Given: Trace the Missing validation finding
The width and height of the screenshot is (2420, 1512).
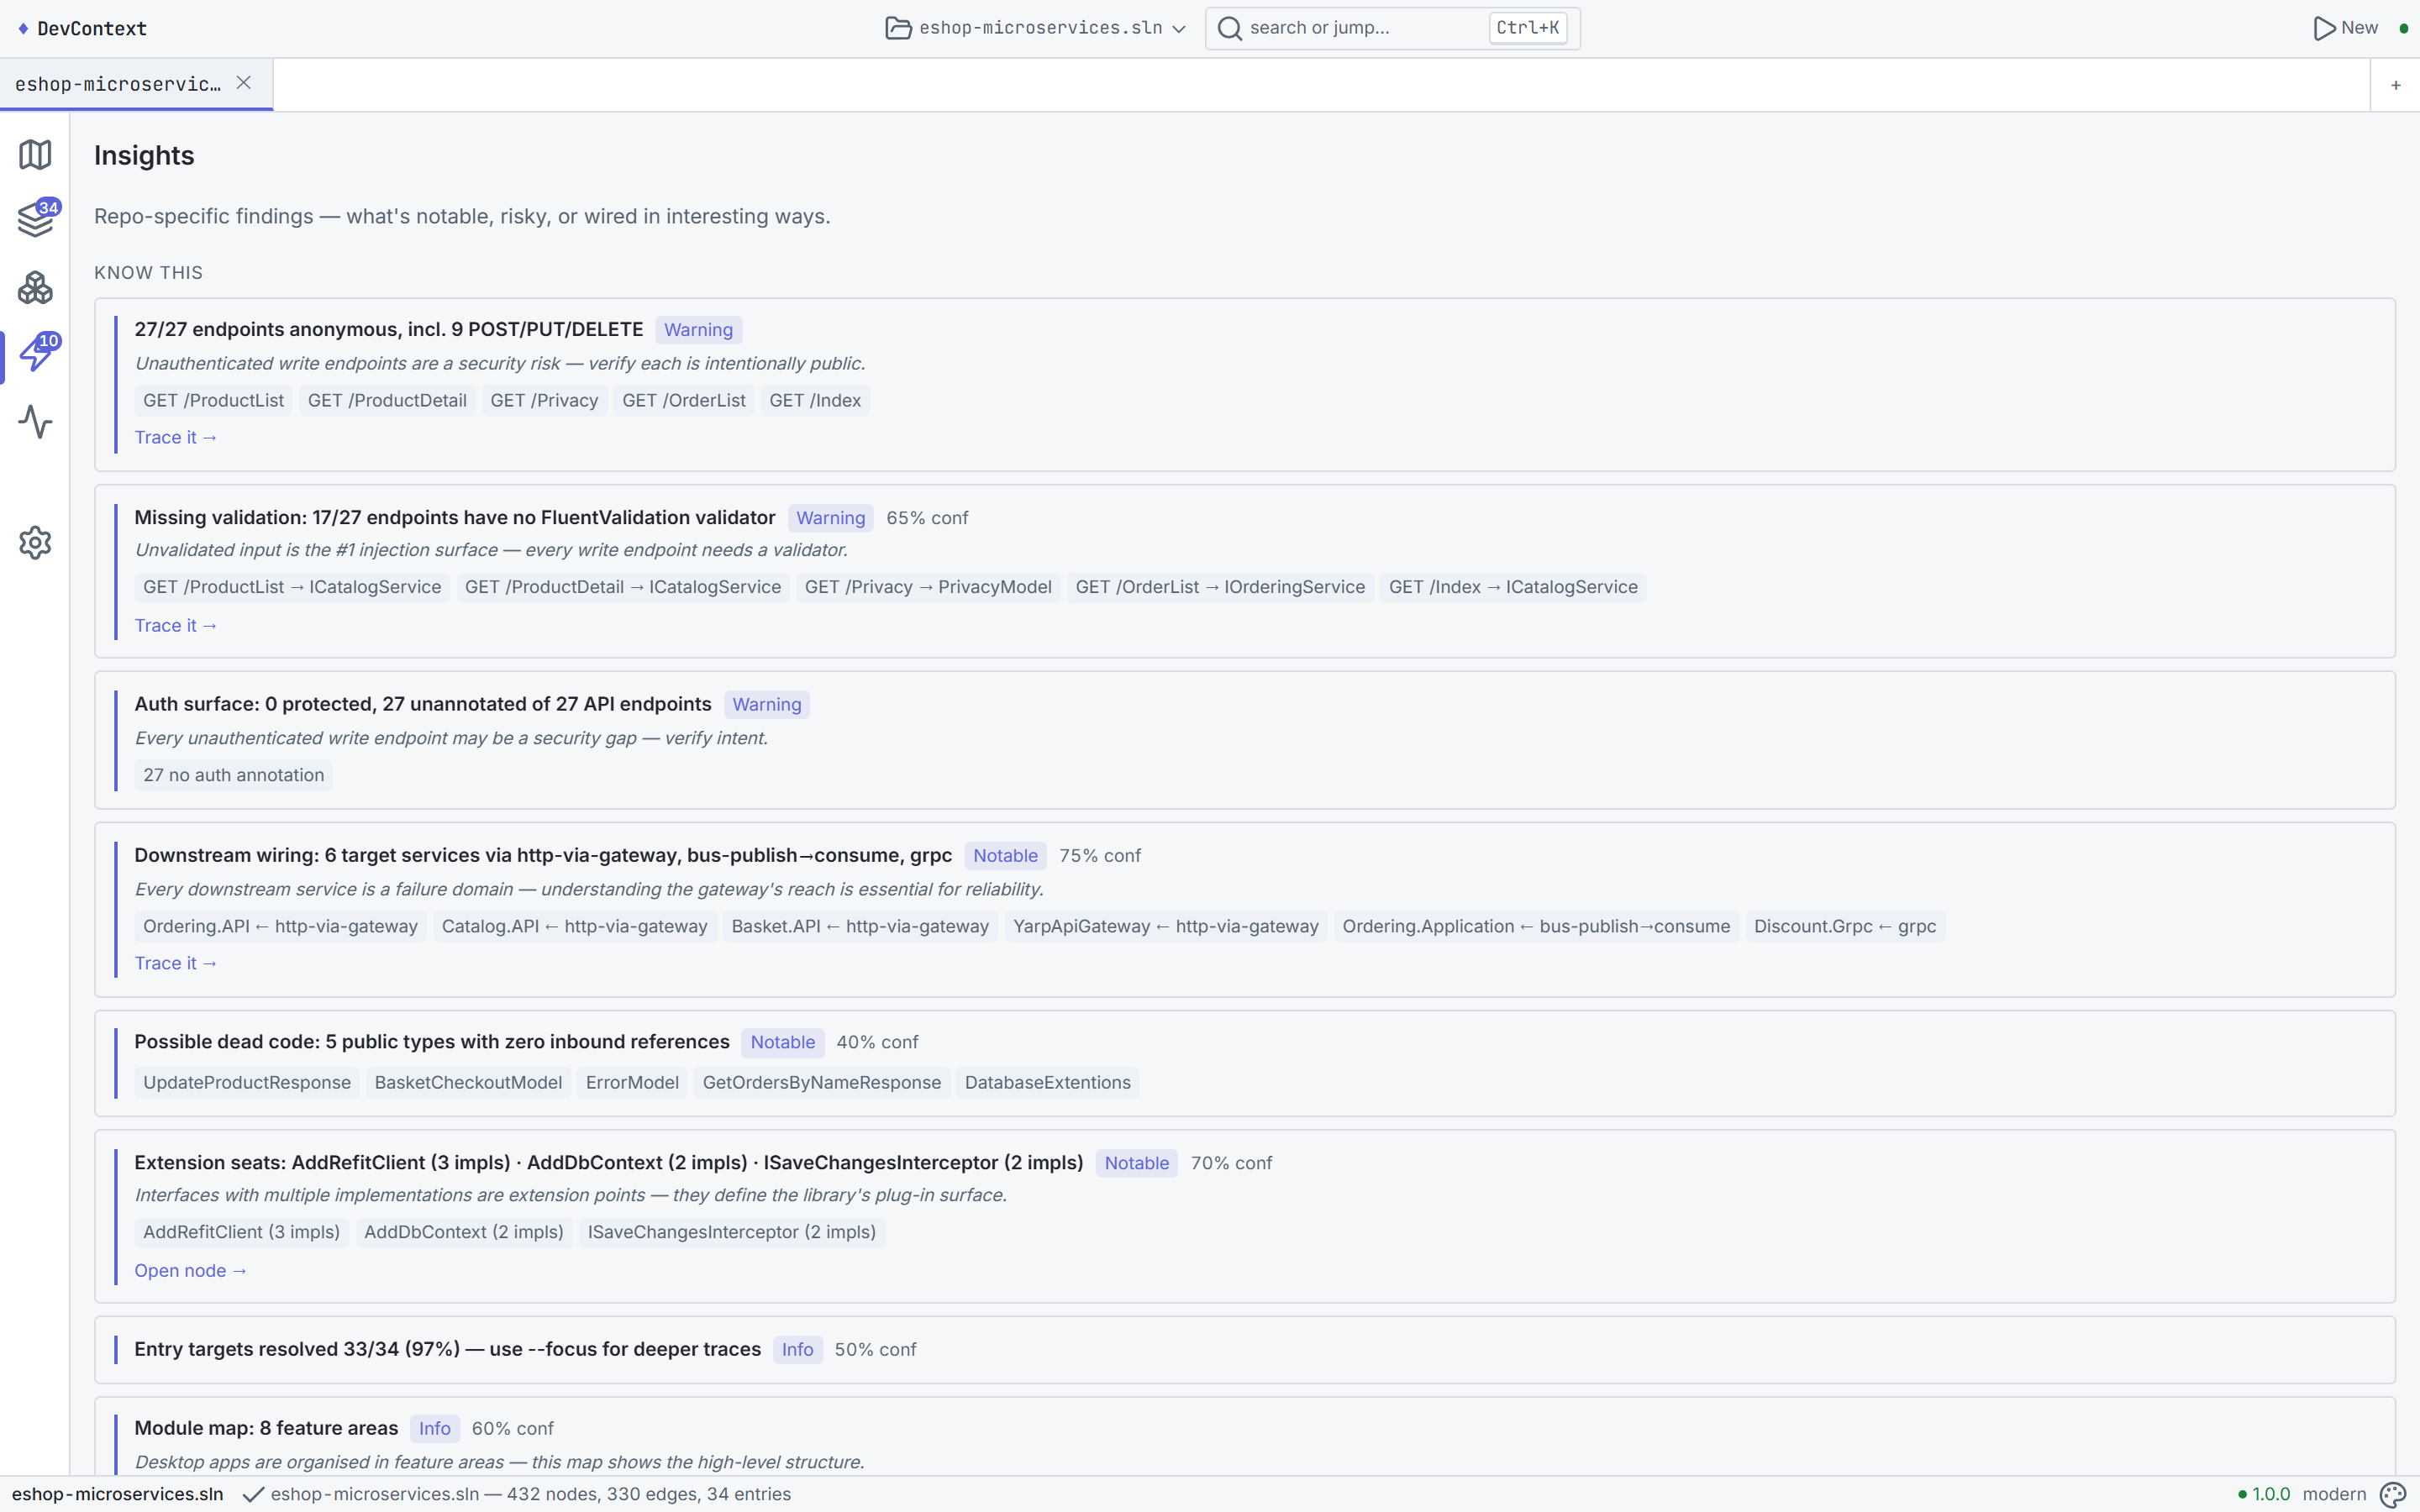Looking at the screenshot, I should pos(176,625).
